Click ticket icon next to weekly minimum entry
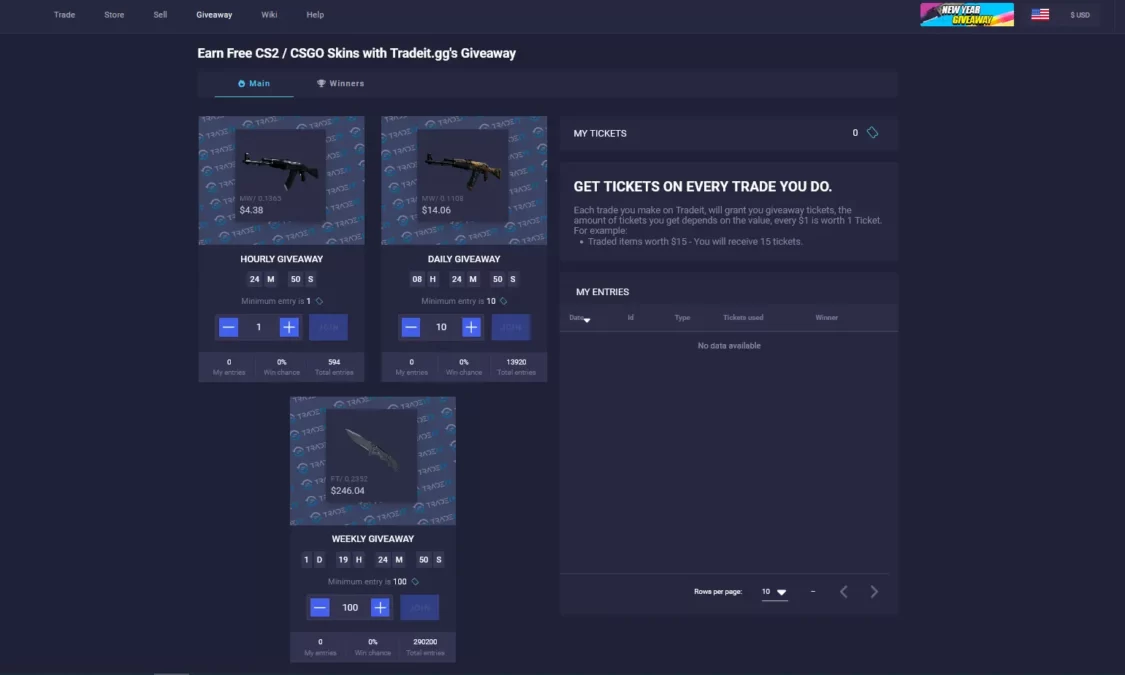The width and height of the screenshot is (1125, 675). pos(415,582)
